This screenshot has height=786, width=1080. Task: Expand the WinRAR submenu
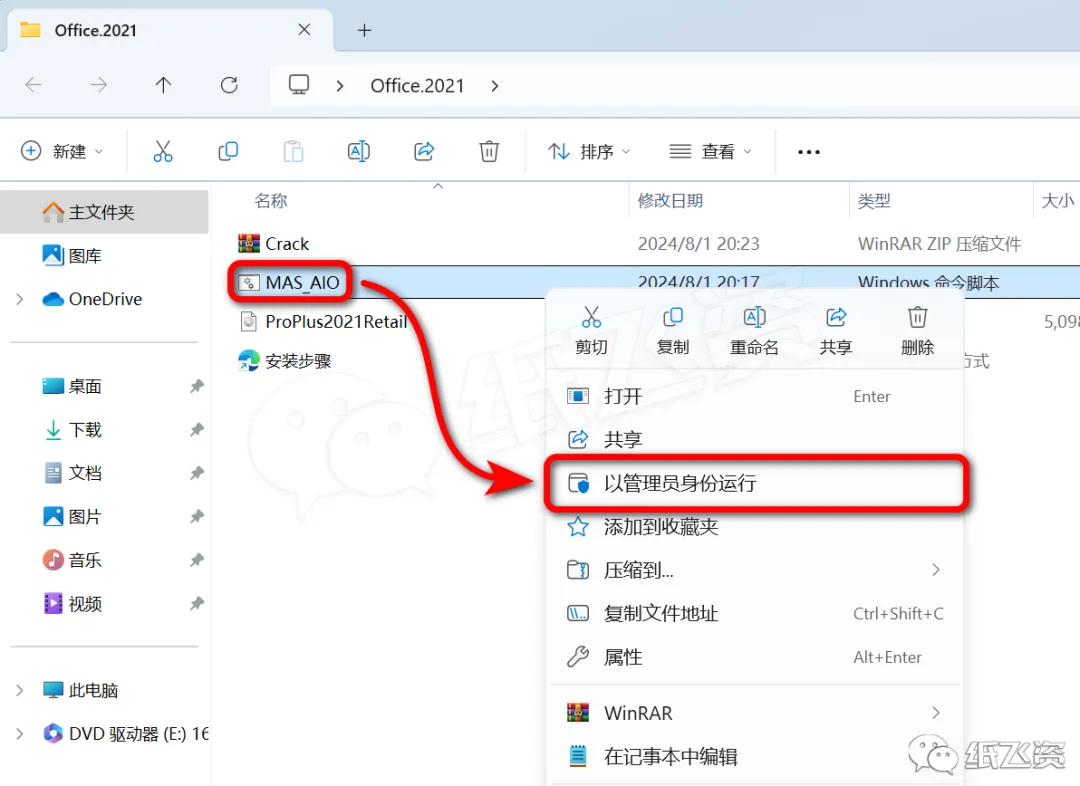[935, 712]
